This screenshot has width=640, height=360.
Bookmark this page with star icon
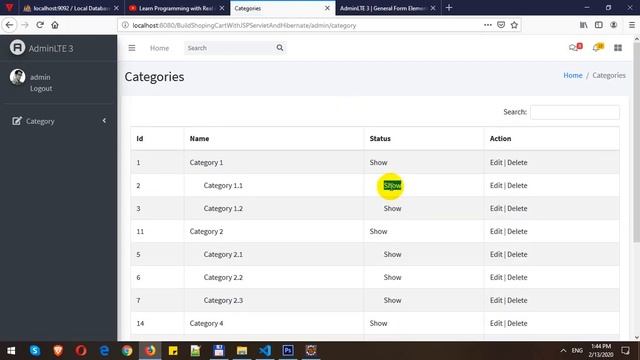(514, 25)
